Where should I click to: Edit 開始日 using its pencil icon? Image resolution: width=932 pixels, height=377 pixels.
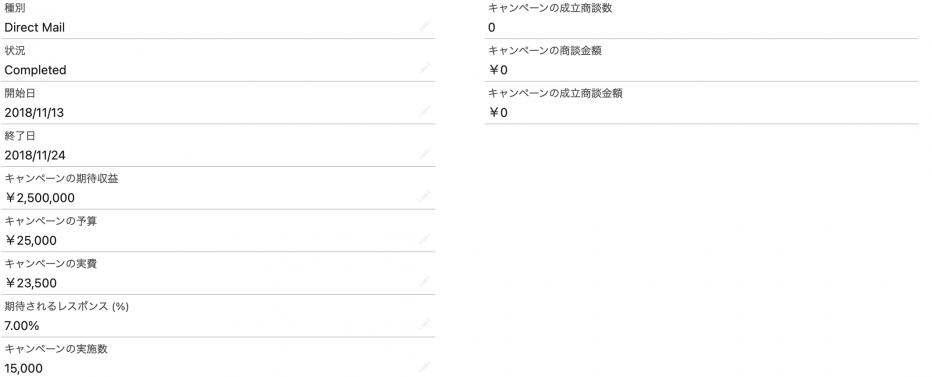point(424,111)
